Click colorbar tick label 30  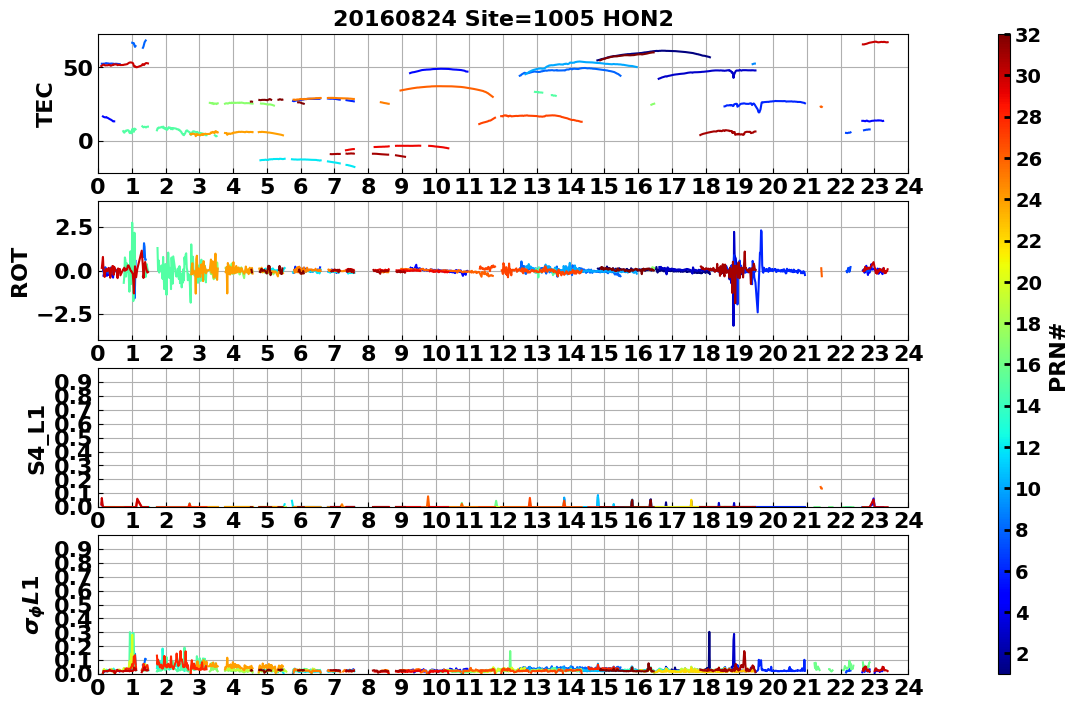(1028, 76)
